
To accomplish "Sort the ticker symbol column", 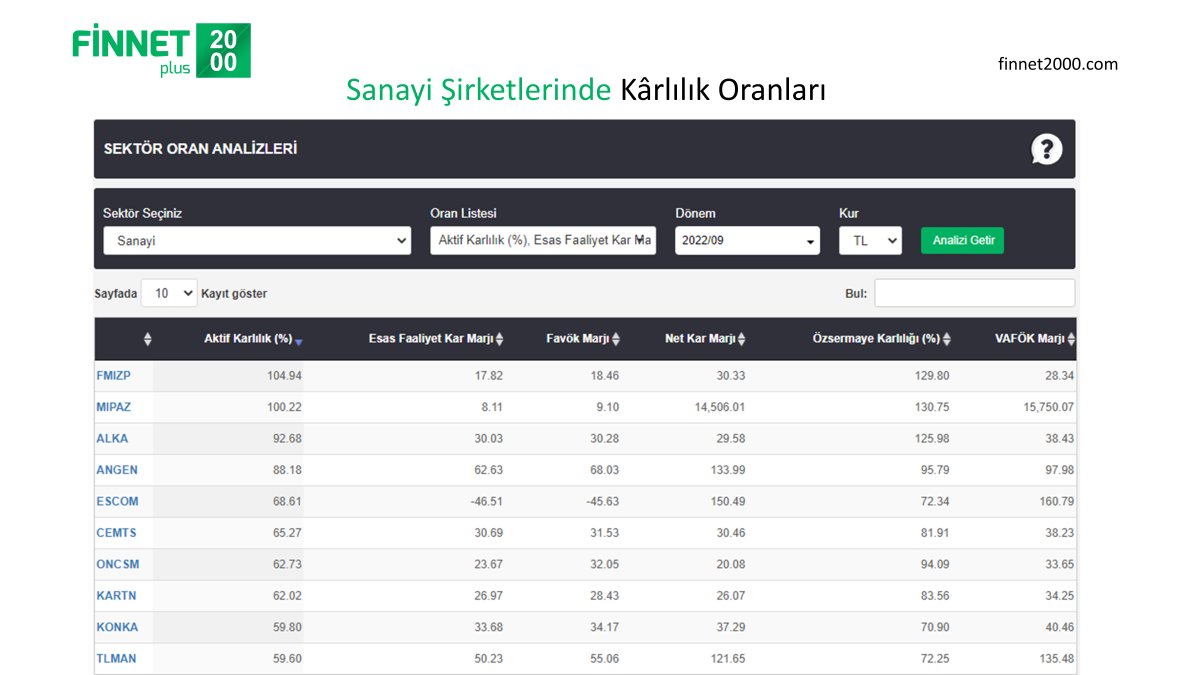I will click(x=148, y=339).
